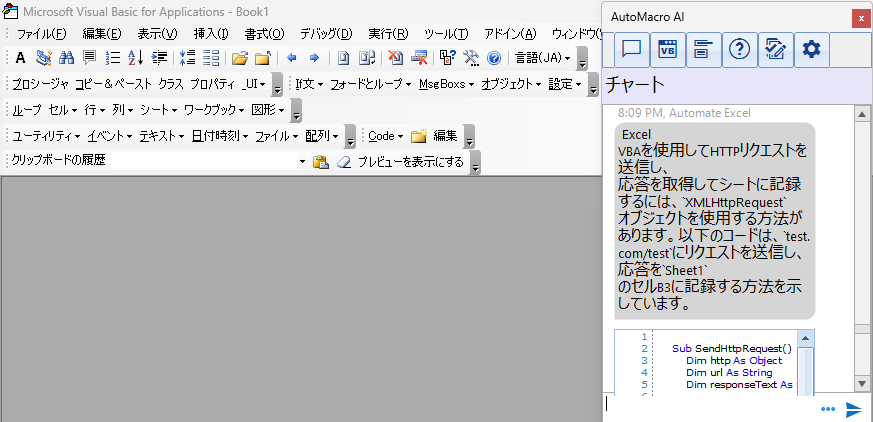Open the デバッグ(D) menu
This screenshot has height=422, width=873.
[x=326, y=33]
